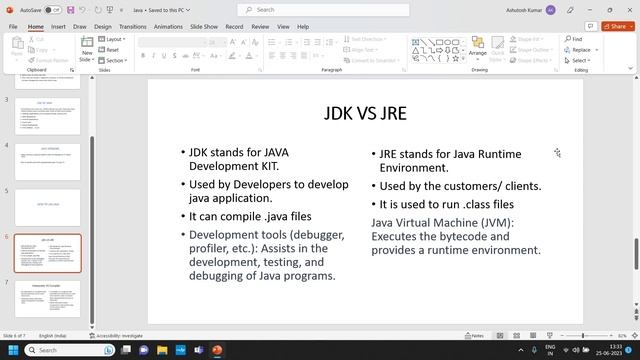
Task: Expand the Select dropdown
Action: (x=578, y=60)
